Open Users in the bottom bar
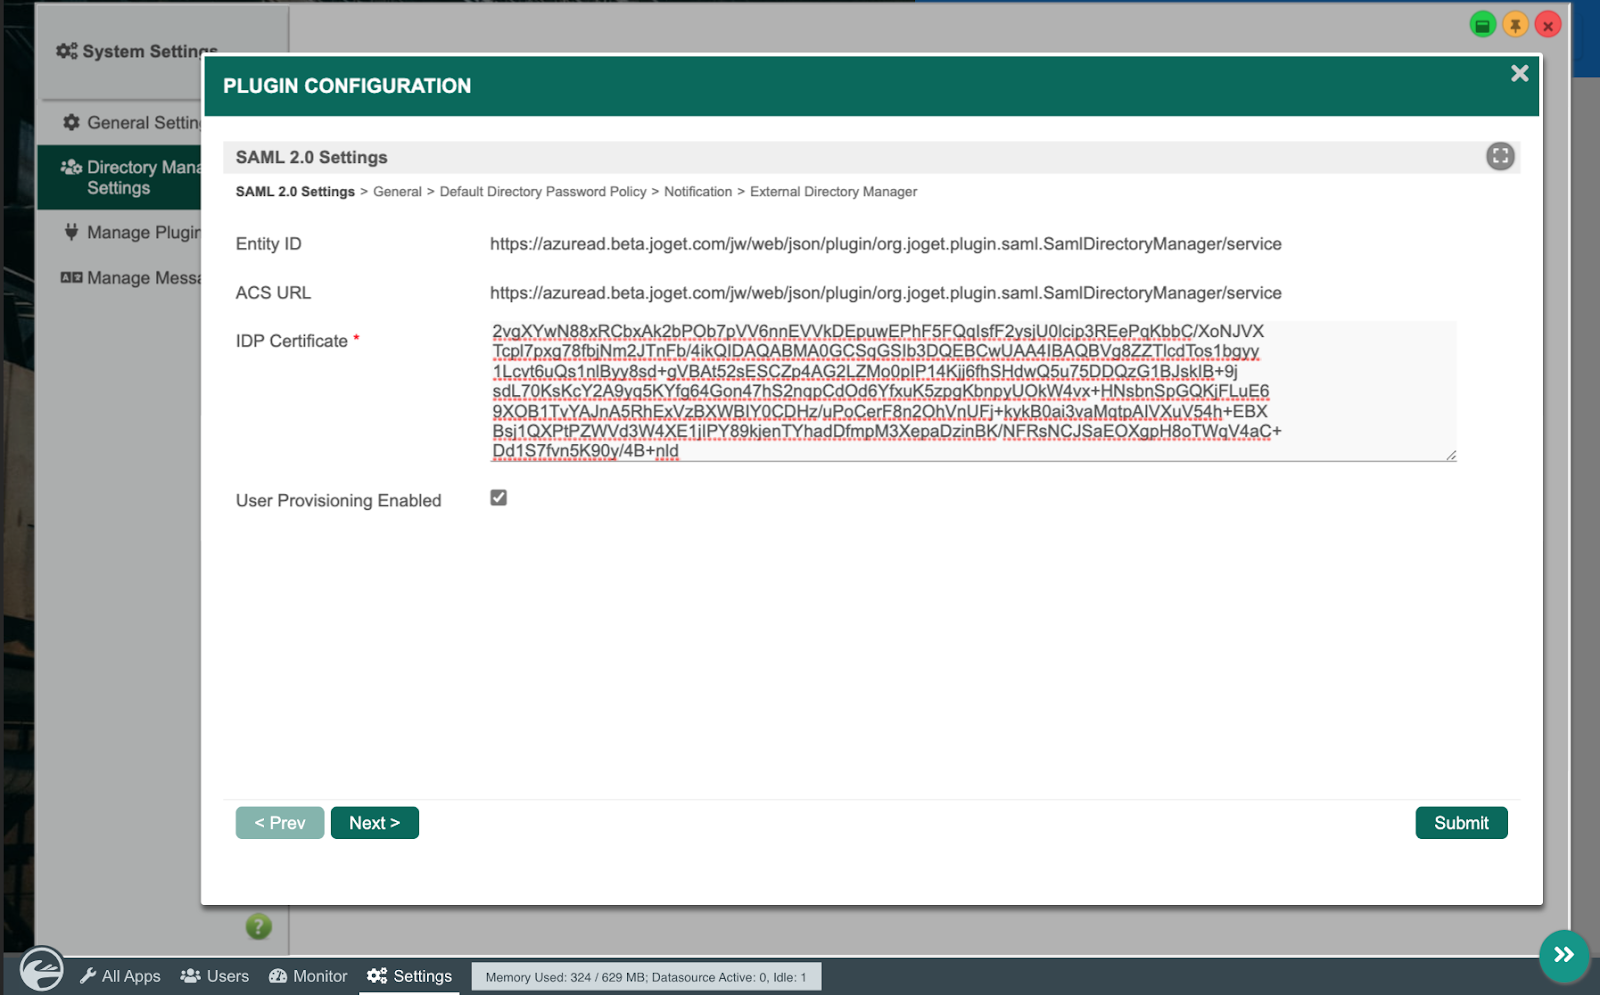 [x=215, y=976]
